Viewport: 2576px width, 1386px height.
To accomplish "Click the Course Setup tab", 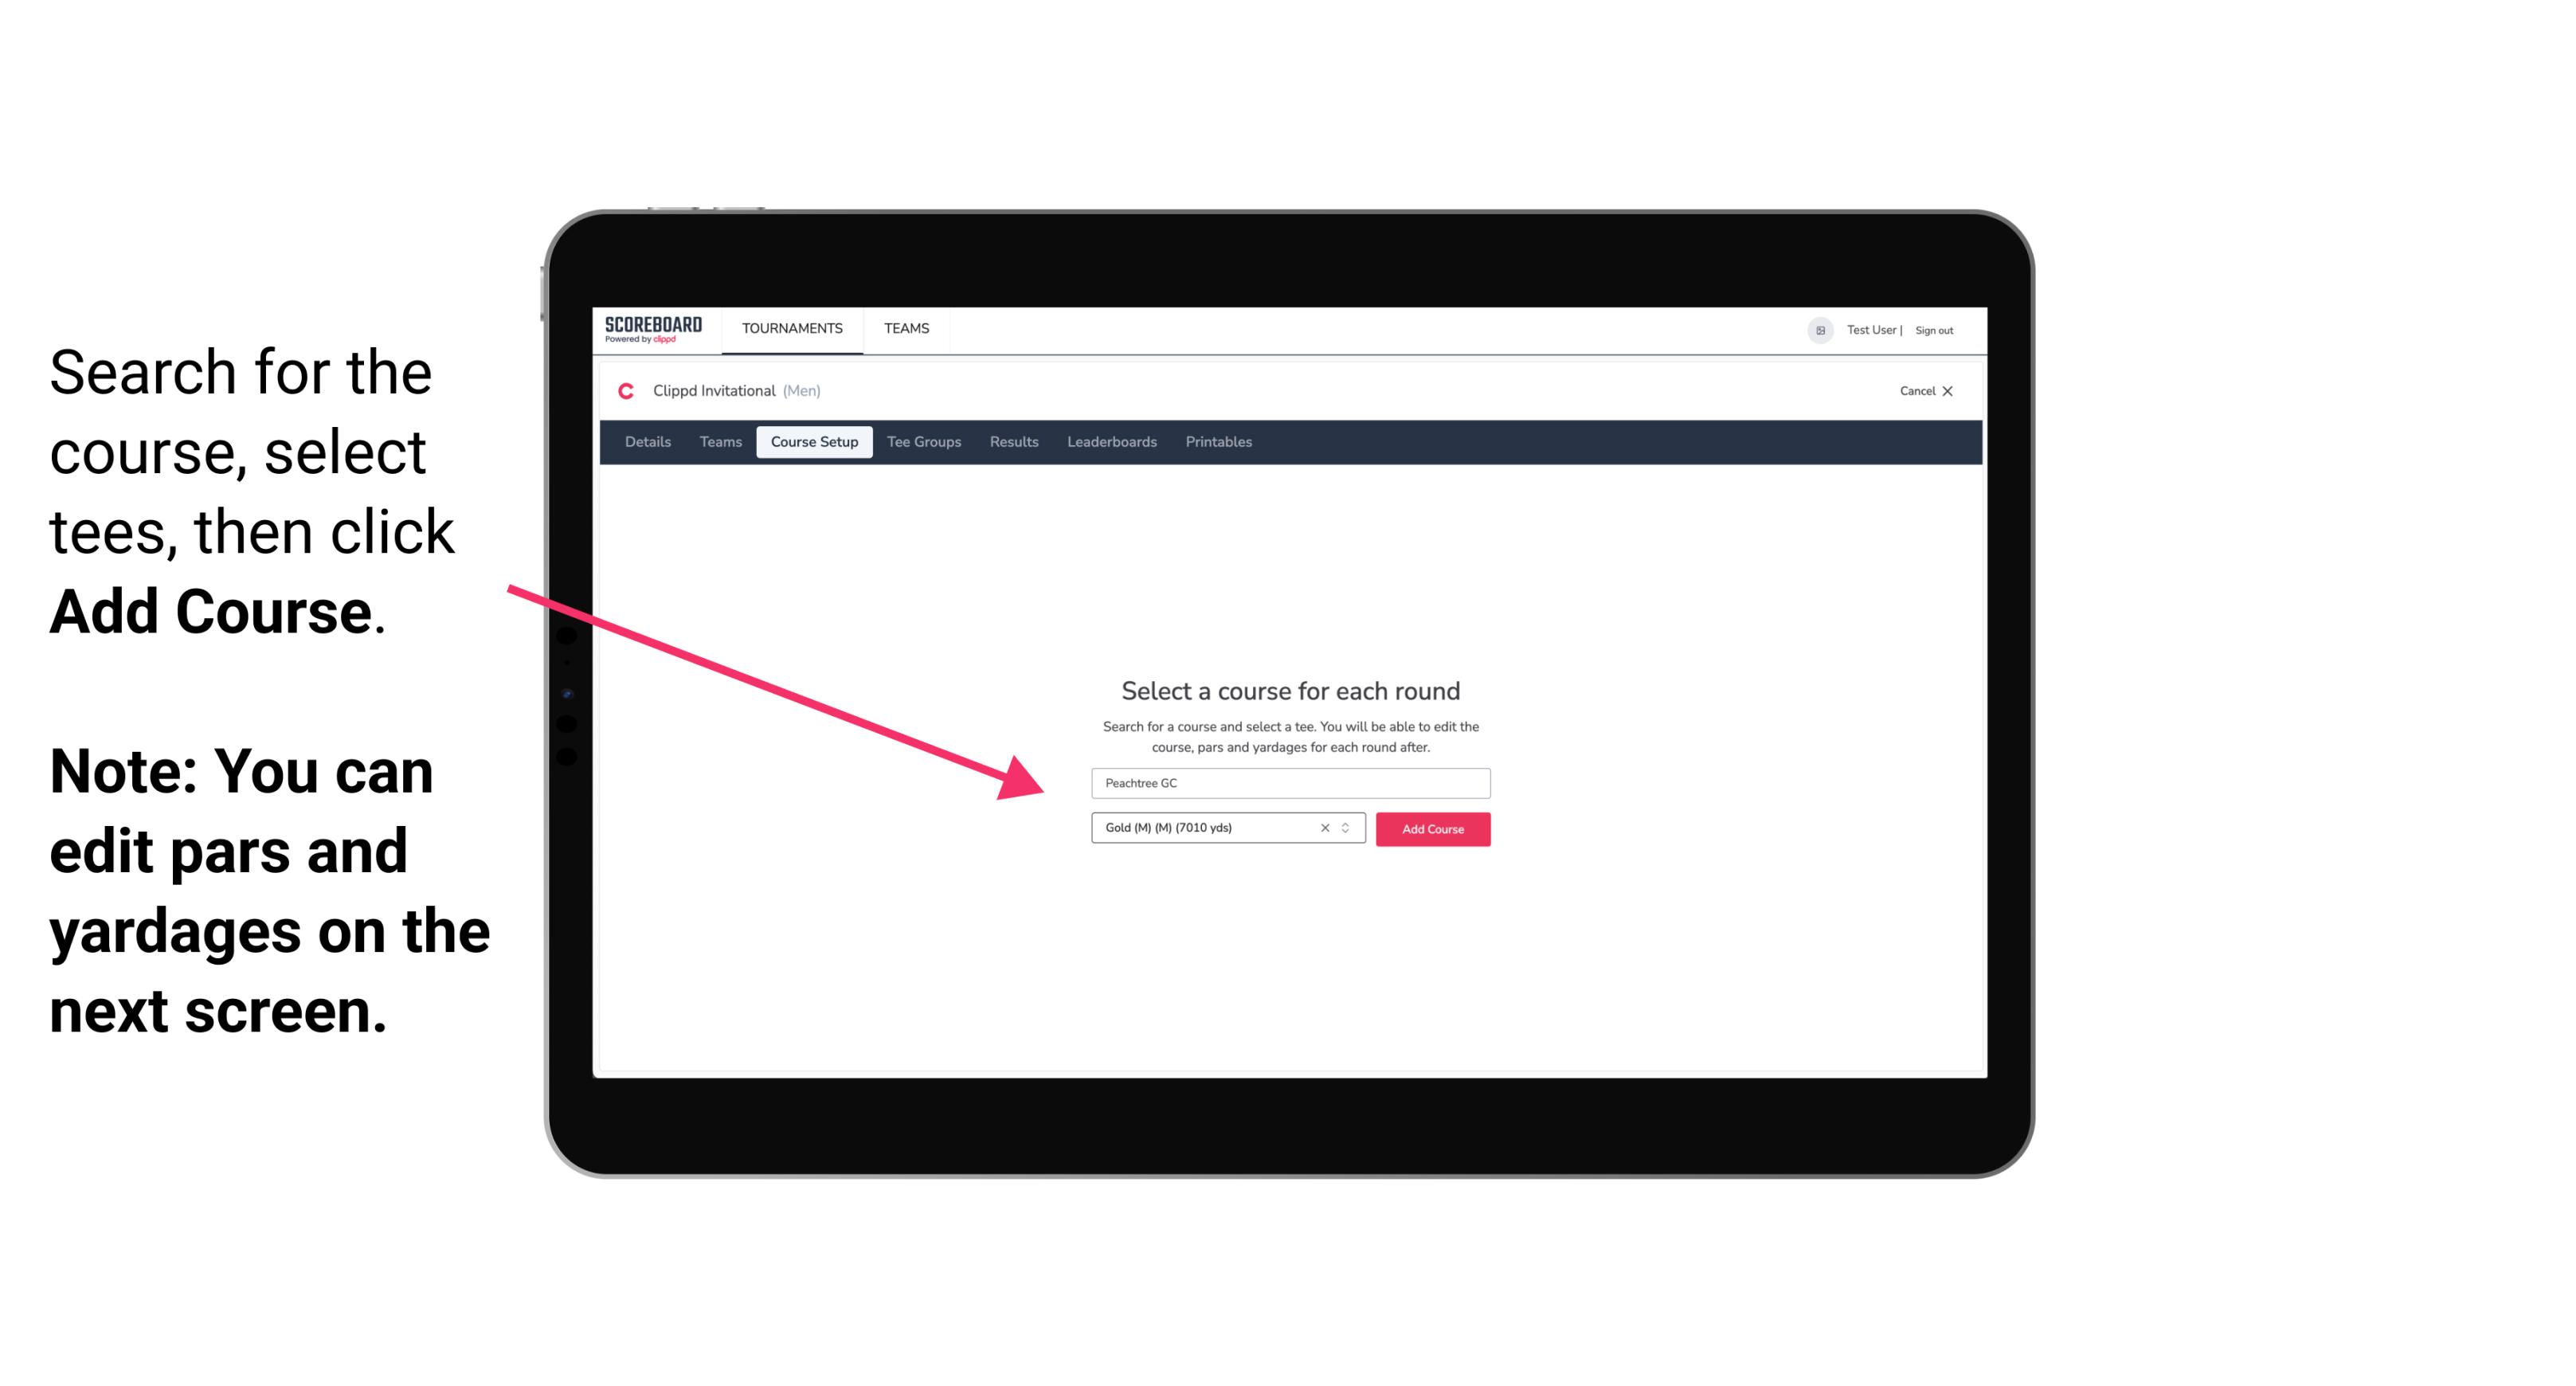I will point(814,442).
